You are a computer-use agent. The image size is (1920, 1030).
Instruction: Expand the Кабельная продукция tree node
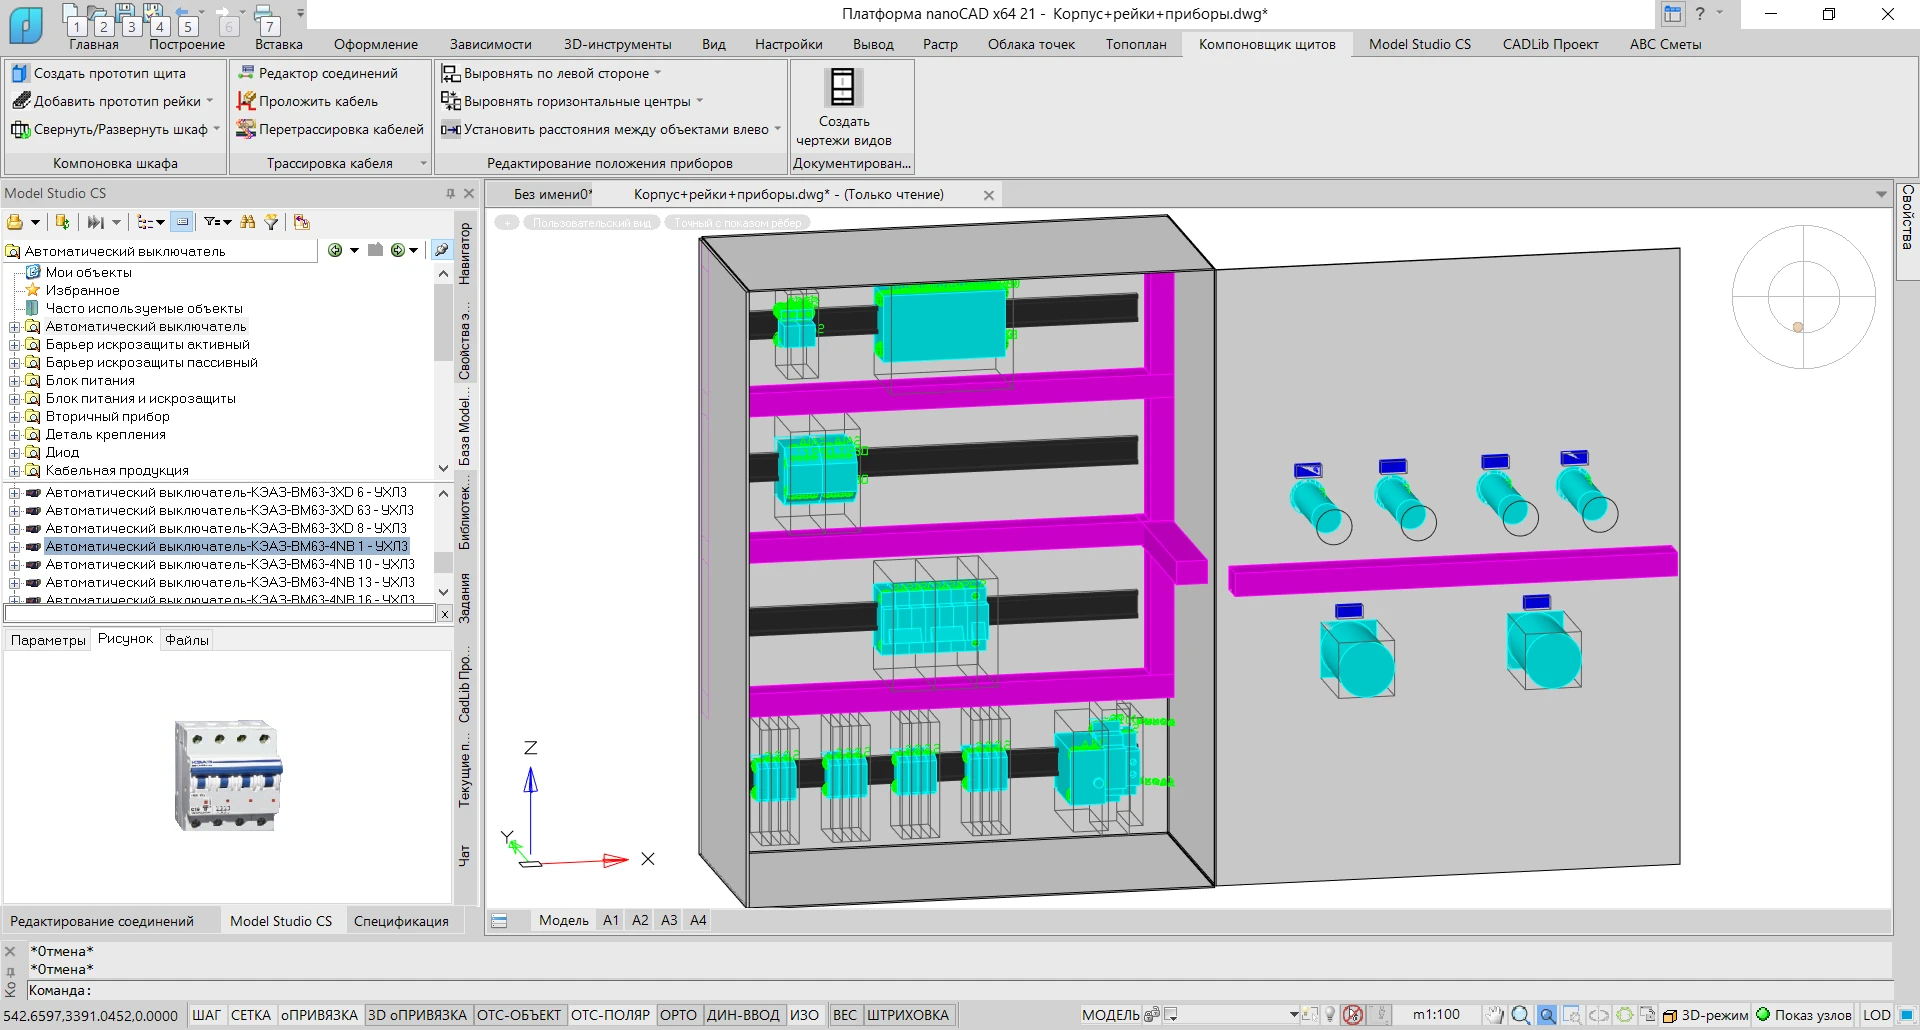pos(15,471)
